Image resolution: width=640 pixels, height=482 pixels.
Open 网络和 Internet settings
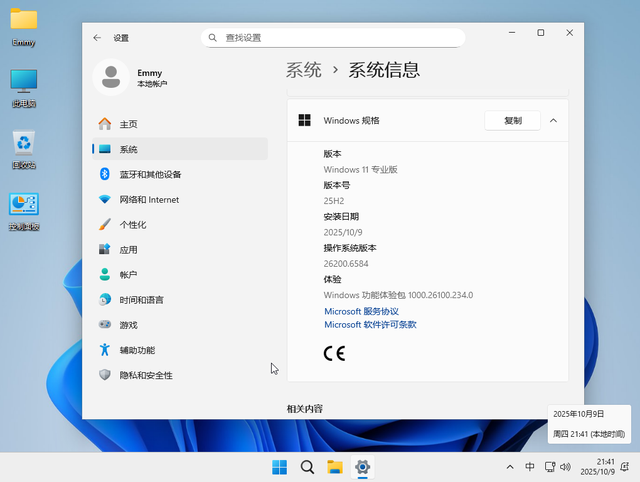(149, 199)
